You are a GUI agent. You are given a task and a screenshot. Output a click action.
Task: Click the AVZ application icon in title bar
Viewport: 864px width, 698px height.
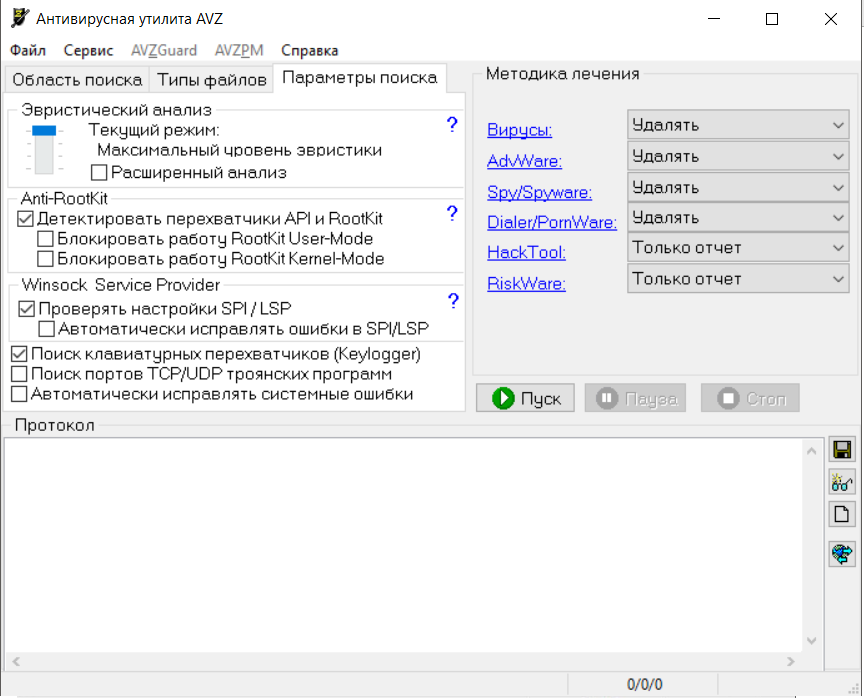[18, 19]
